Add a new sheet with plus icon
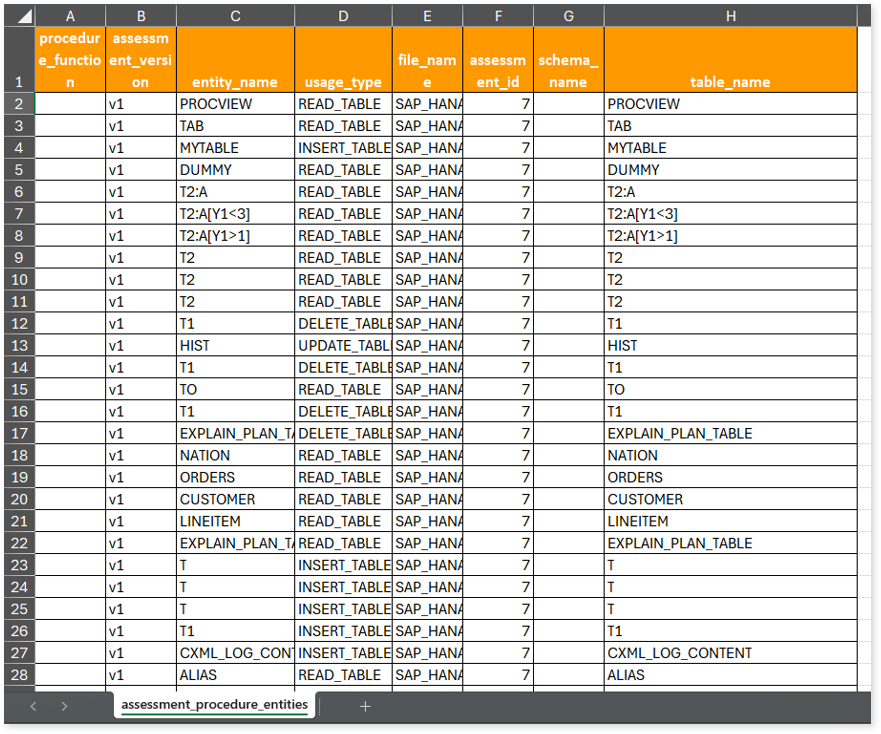This screenshot has height=734, width=881. click(x=365, y=706)
